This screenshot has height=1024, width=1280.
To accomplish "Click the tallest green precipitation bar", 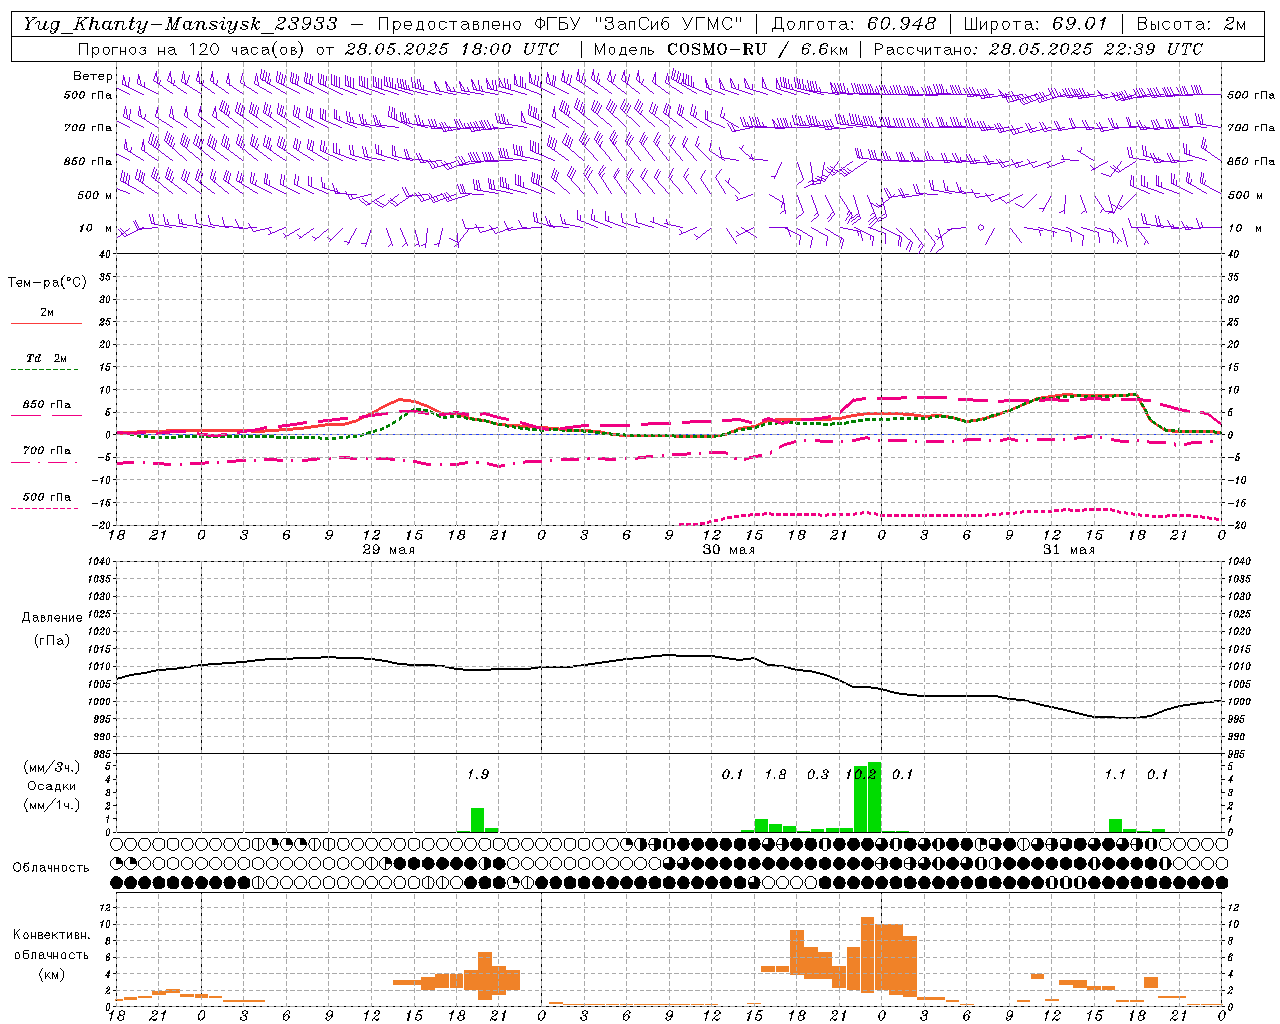I will 874,797.
